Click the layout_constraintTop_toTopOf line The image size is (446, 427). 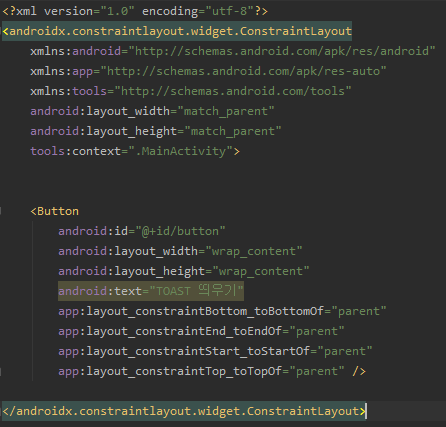click(212, 371)
